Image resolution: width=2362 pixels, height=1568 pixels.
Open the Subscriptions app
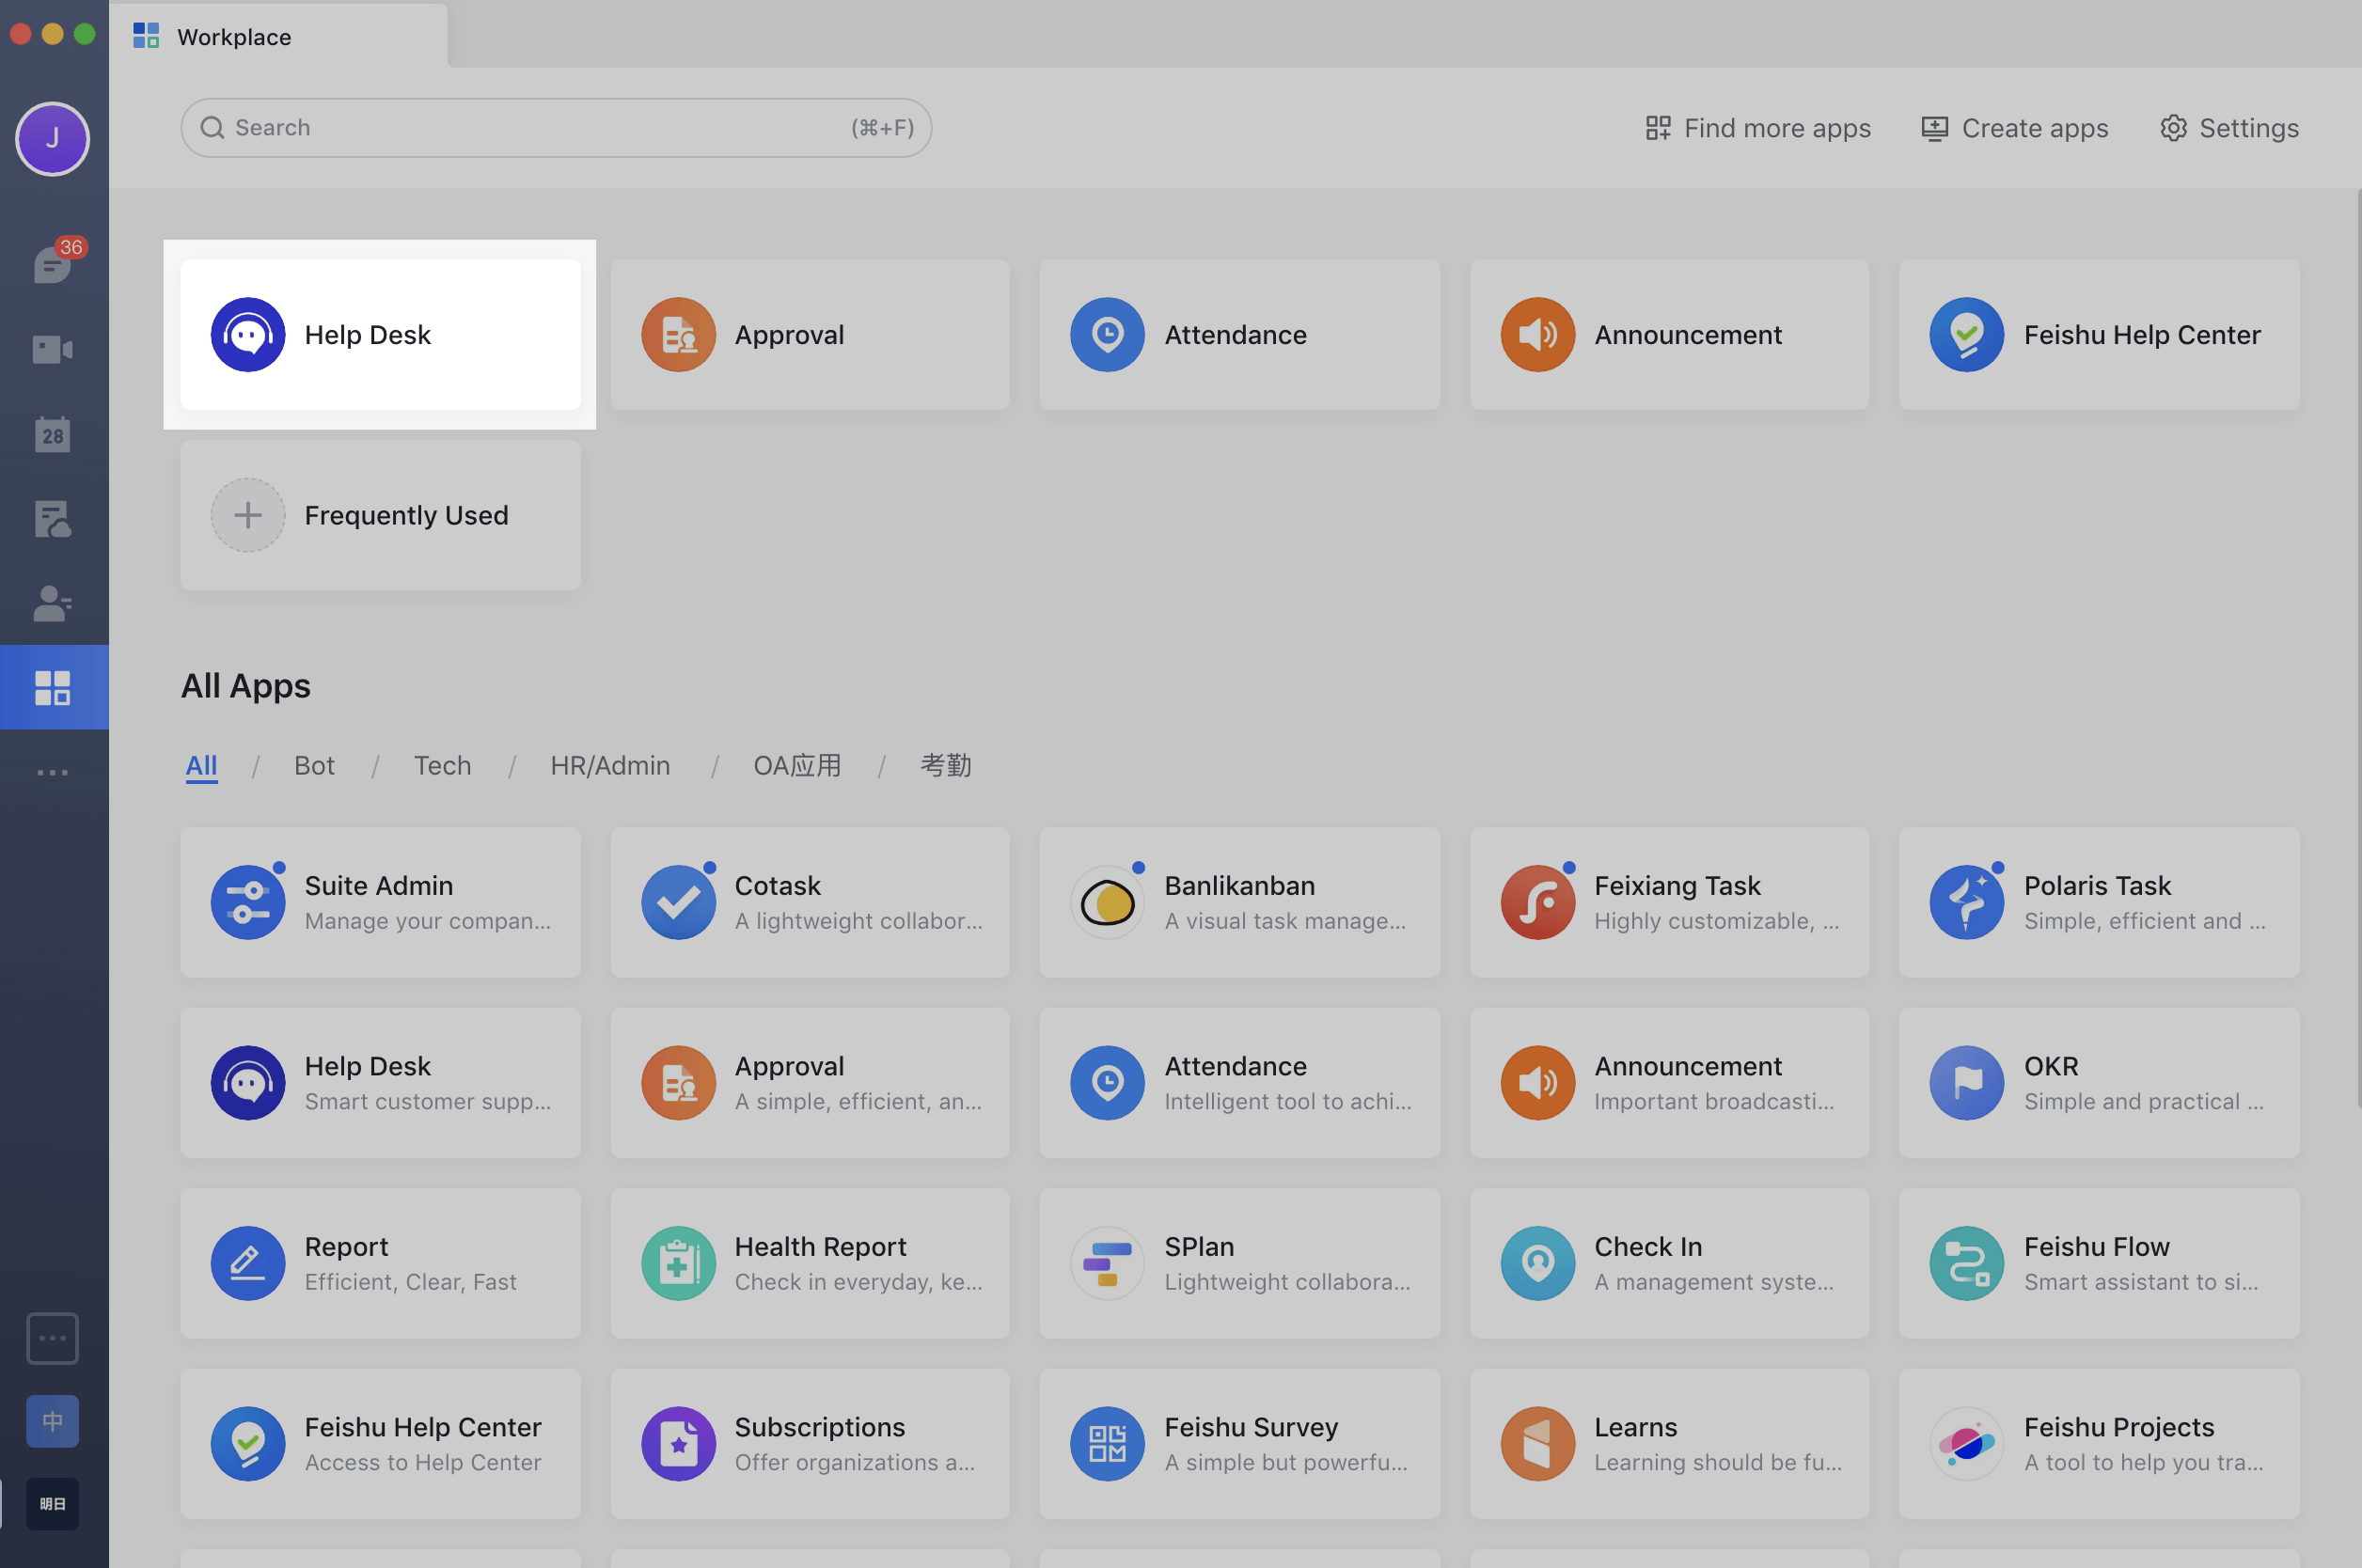pos(810,1444)
